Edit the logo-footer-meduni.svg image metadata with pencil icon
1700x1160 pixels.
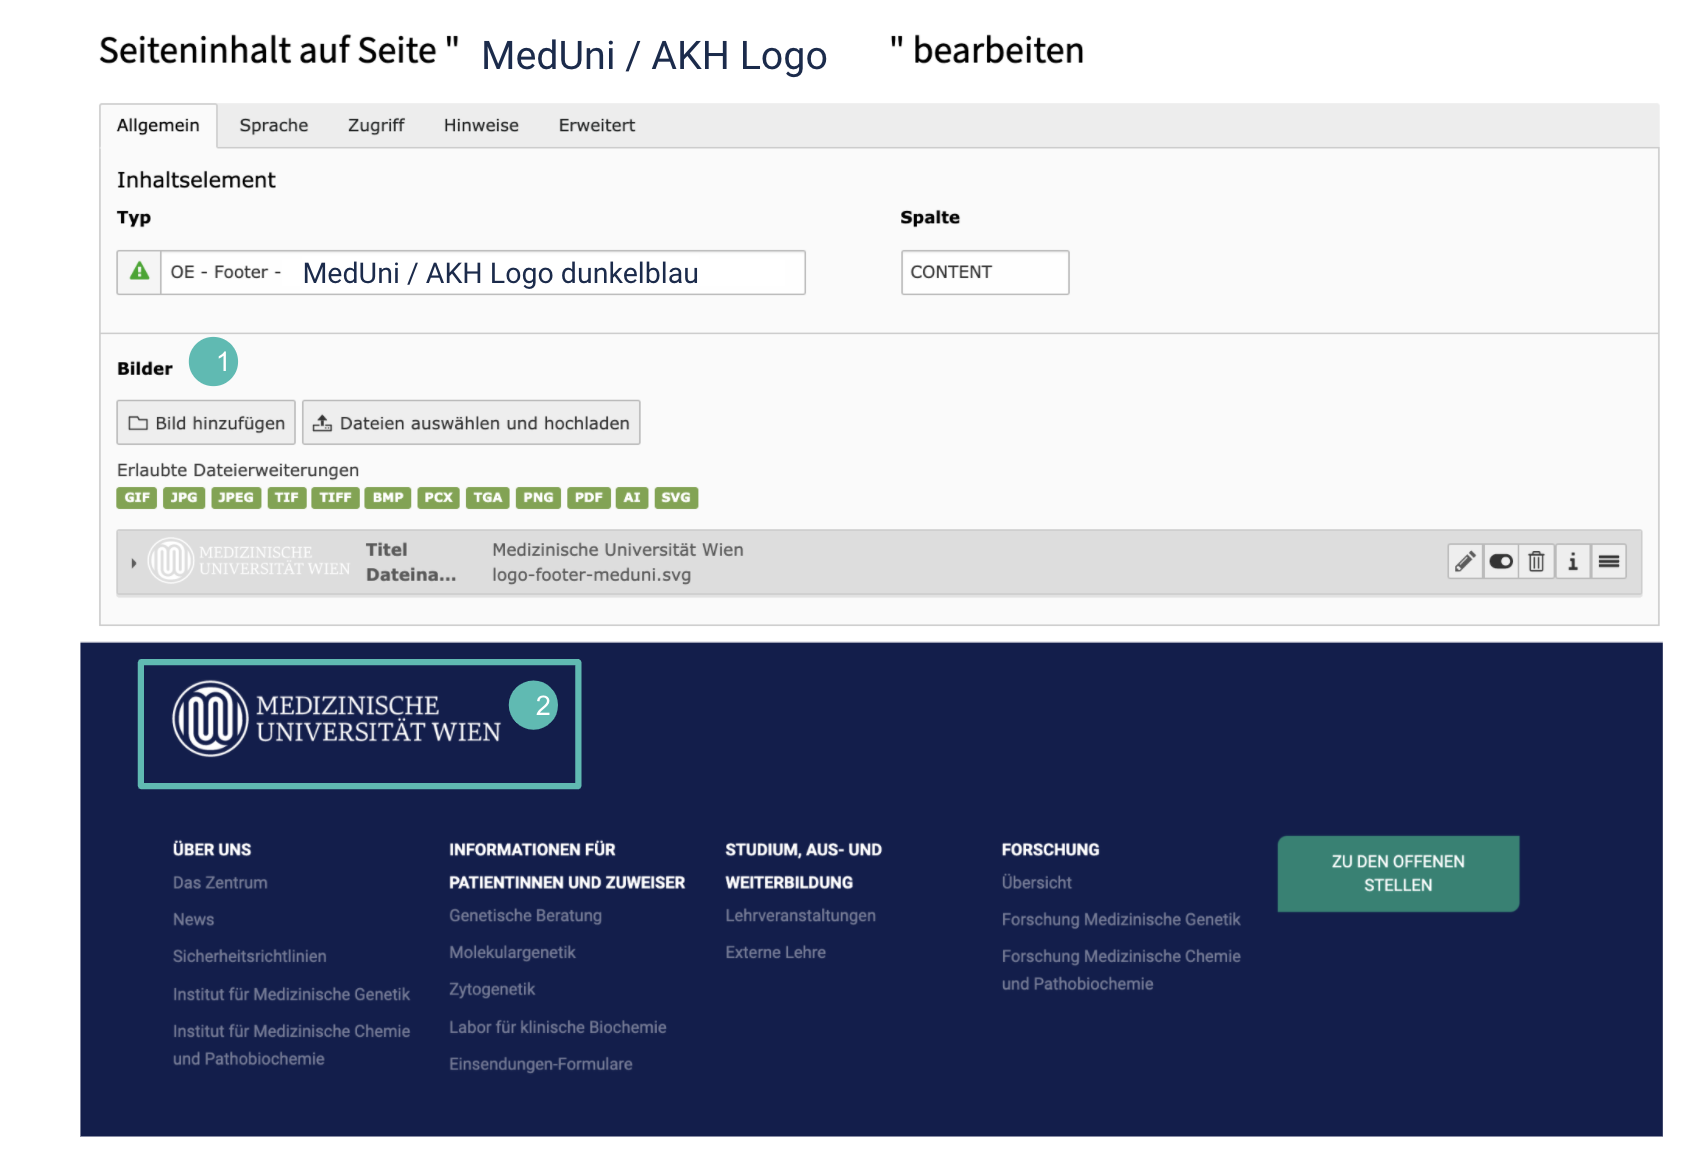(1465, 562)
